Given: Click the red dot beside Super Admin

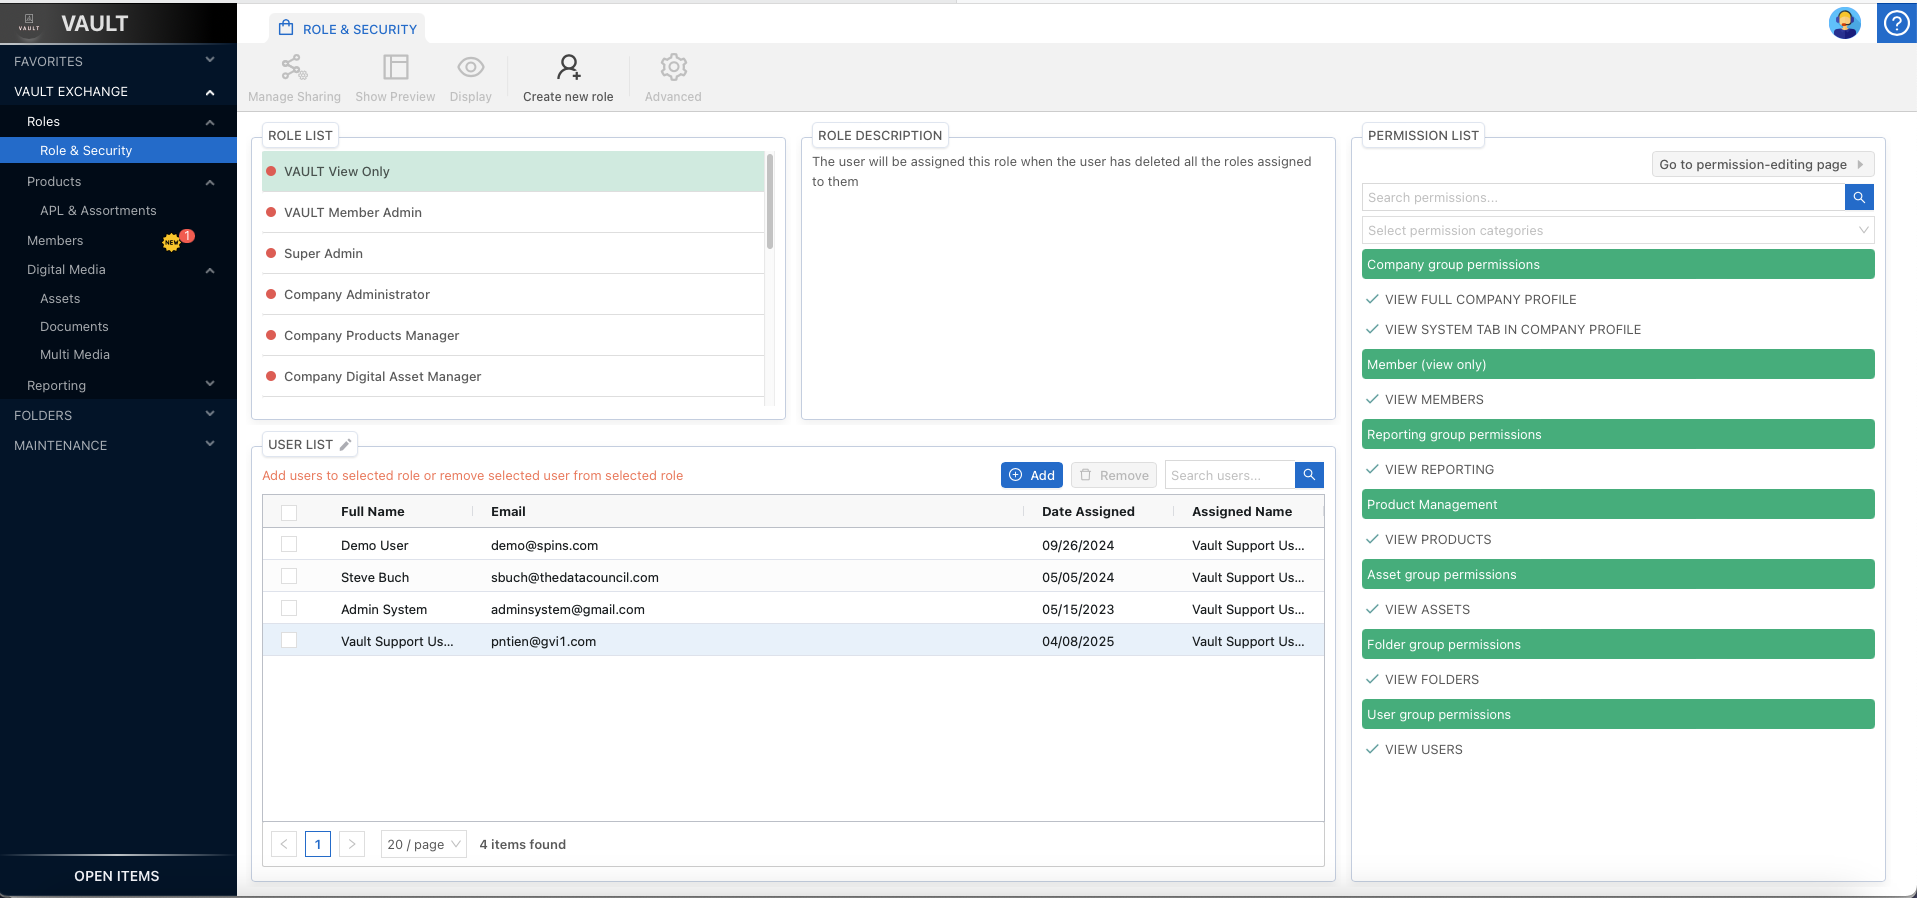Looking at the screenshot, I should [x=271, y=253].
